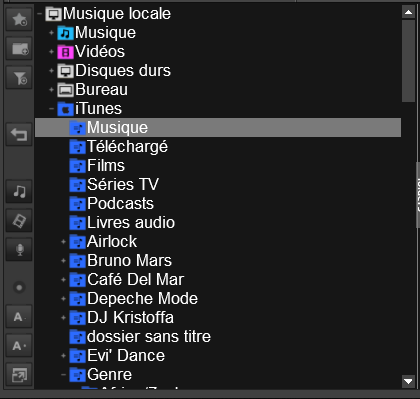The image size is (420, 399).
Task: Click the scrollbar down arrow
Action: coord(408,381)
